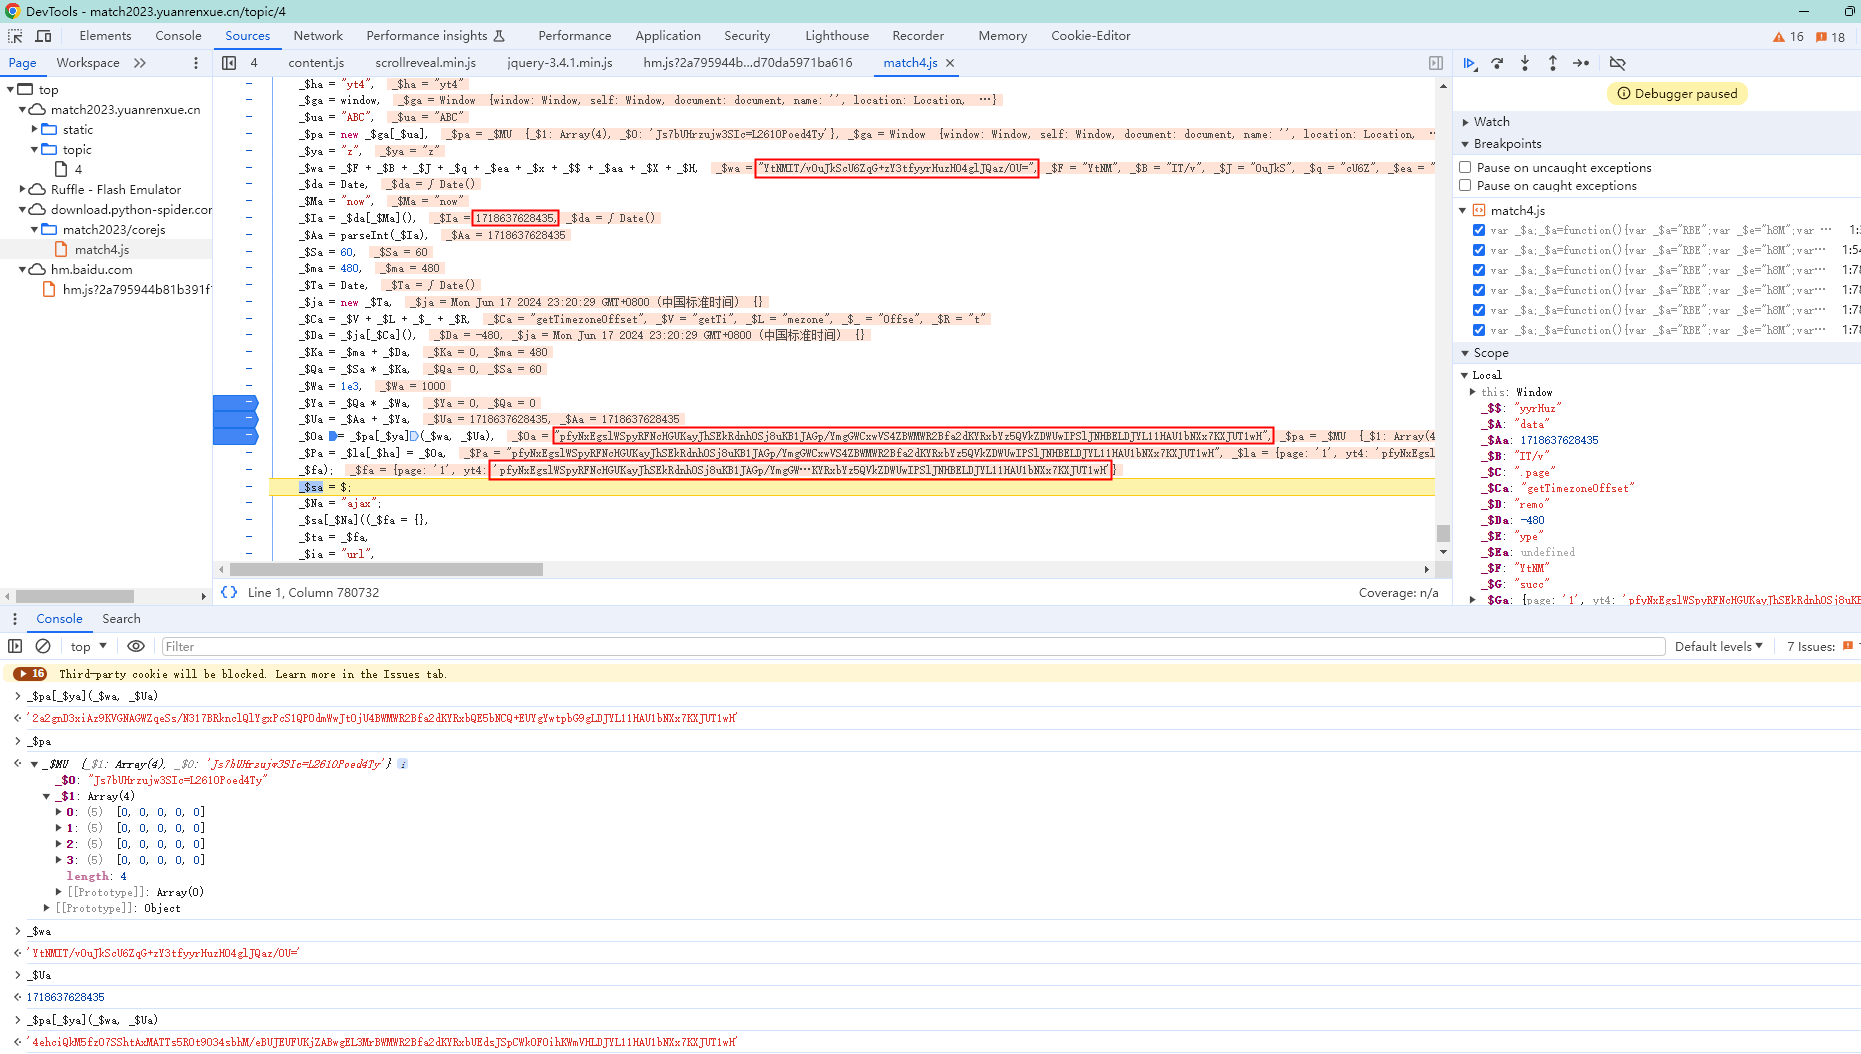1861x1054 pixels.
Task: Toggle the file navigator sidebar icon
Action: point(229,63)
